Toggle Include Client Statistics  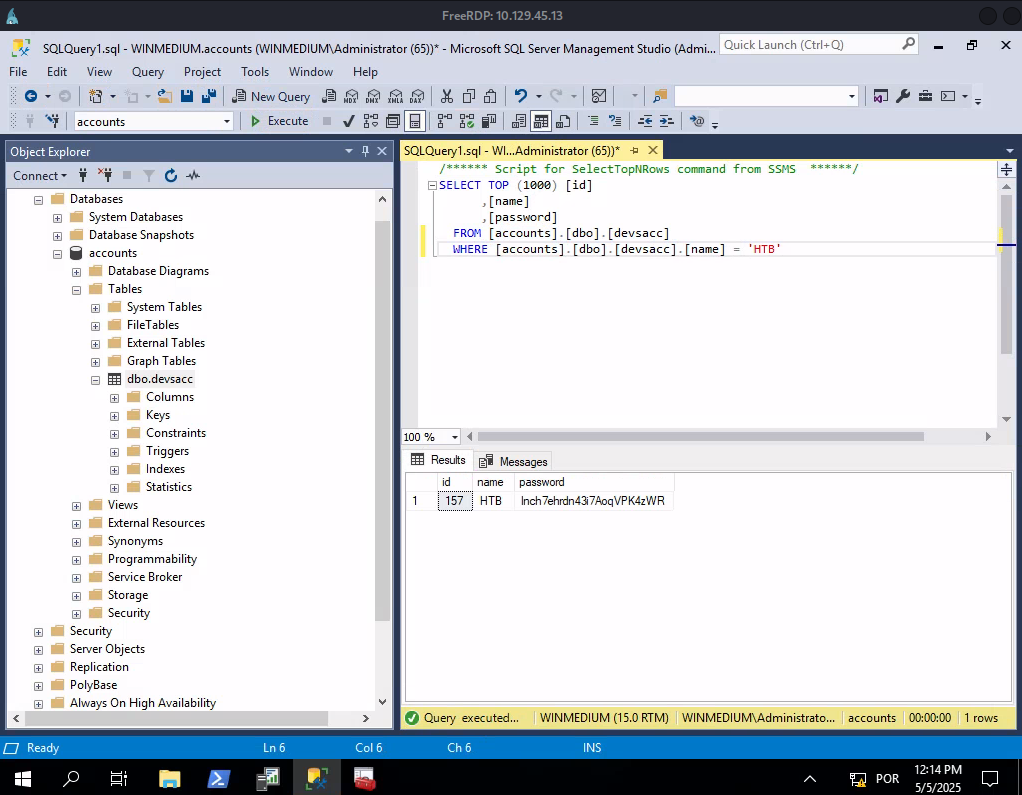[x=489, y=121]
